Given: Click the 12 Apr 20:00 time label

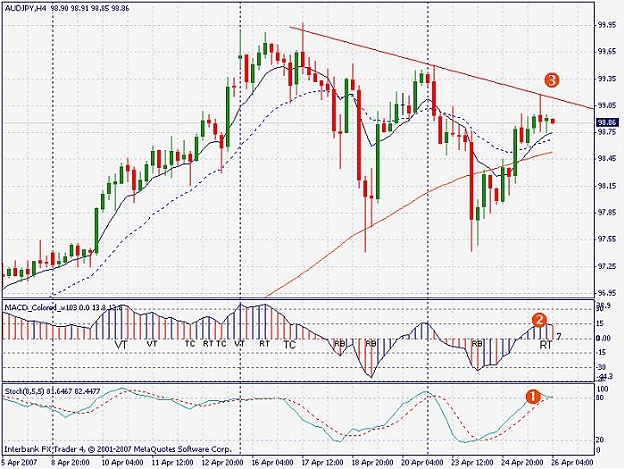Looking at the screenshot, I should click(x=223, y=463).
